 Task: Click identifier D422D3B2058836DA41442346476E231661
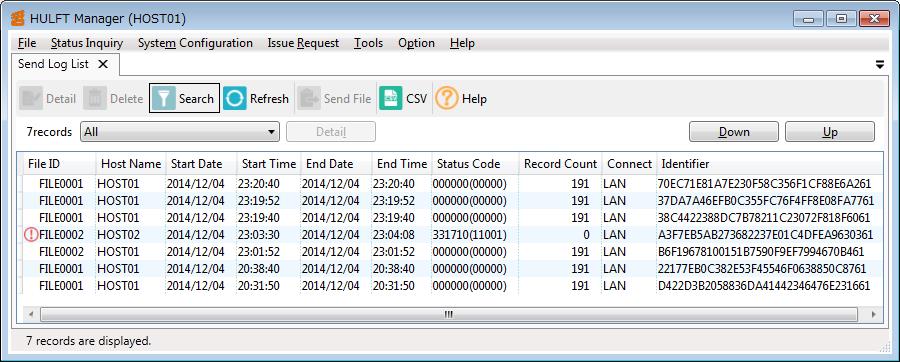coord(765,285)
